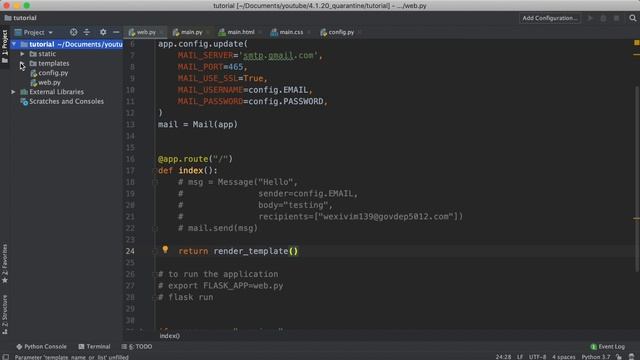The width and height of the screenshot is (640, 360).
Task: Open the Terminal tool window
Action: pos(94,347)
